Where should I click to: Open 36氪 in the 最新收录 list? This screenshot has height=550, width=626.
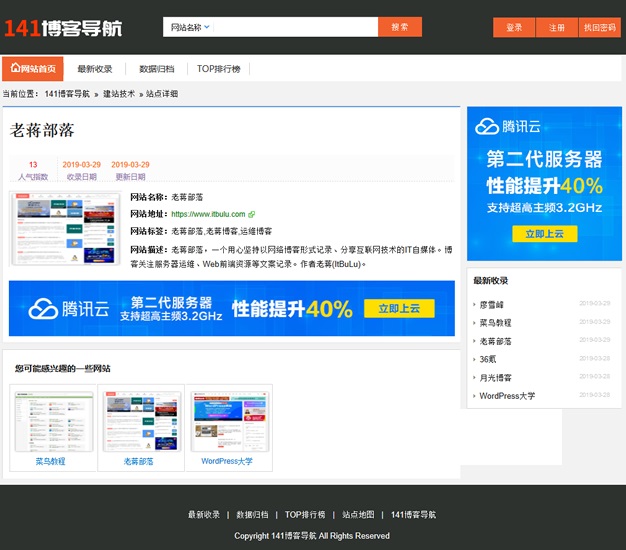point(487,359)
